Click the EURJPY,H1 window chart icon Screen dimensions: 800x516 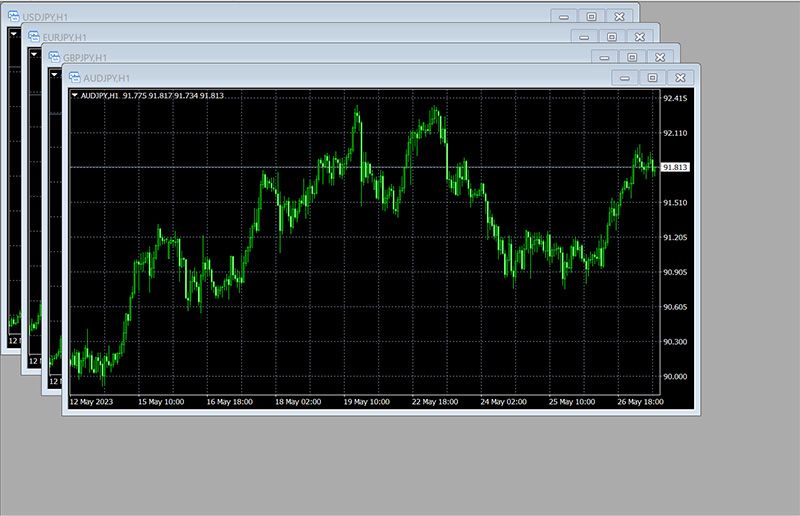[33, 36]
